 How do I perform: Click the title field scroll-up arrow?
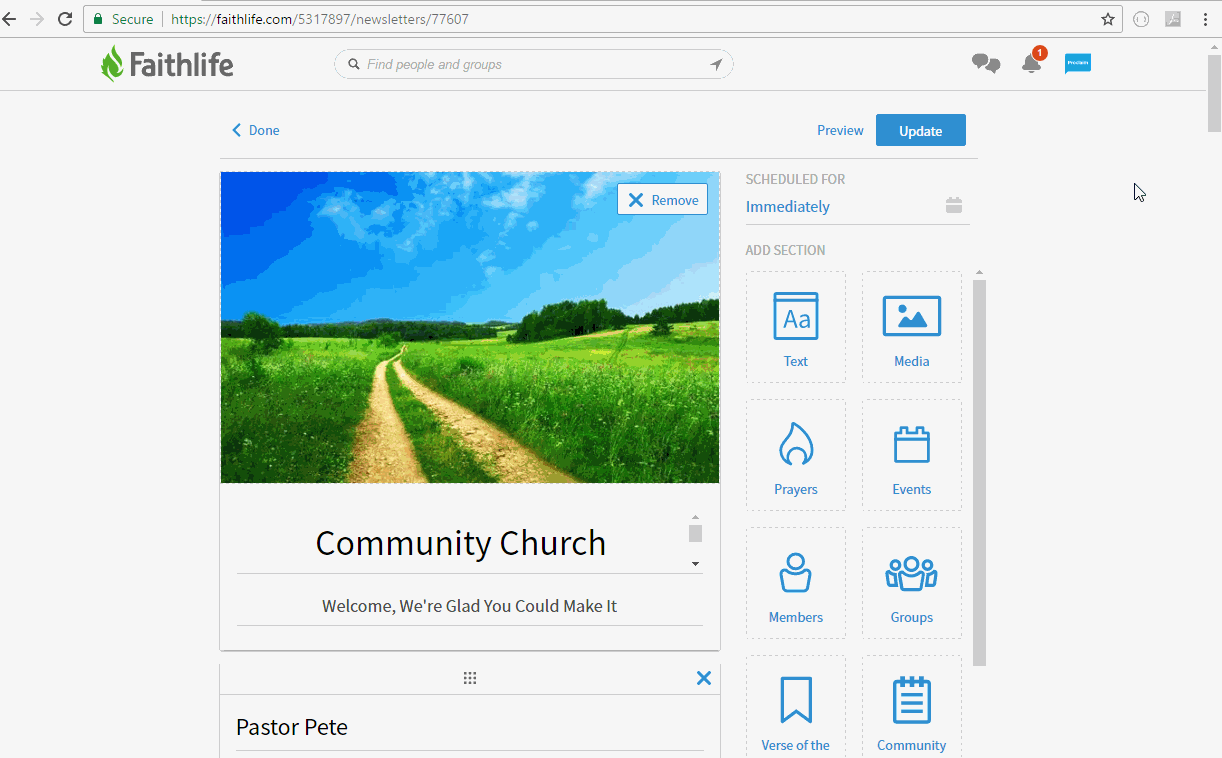pos(695,518)
